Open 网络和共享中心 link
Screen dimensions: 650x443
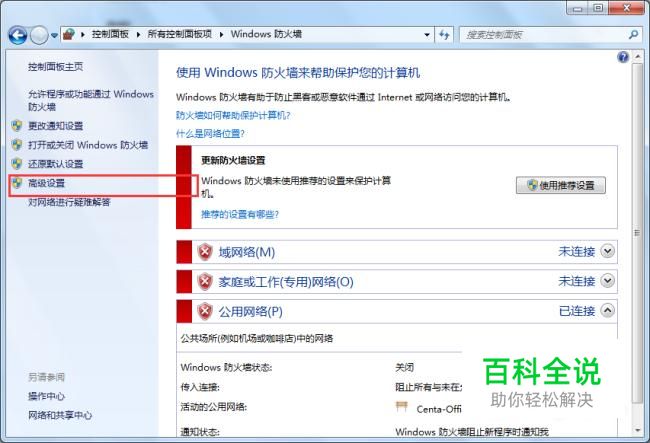point(60,415)
